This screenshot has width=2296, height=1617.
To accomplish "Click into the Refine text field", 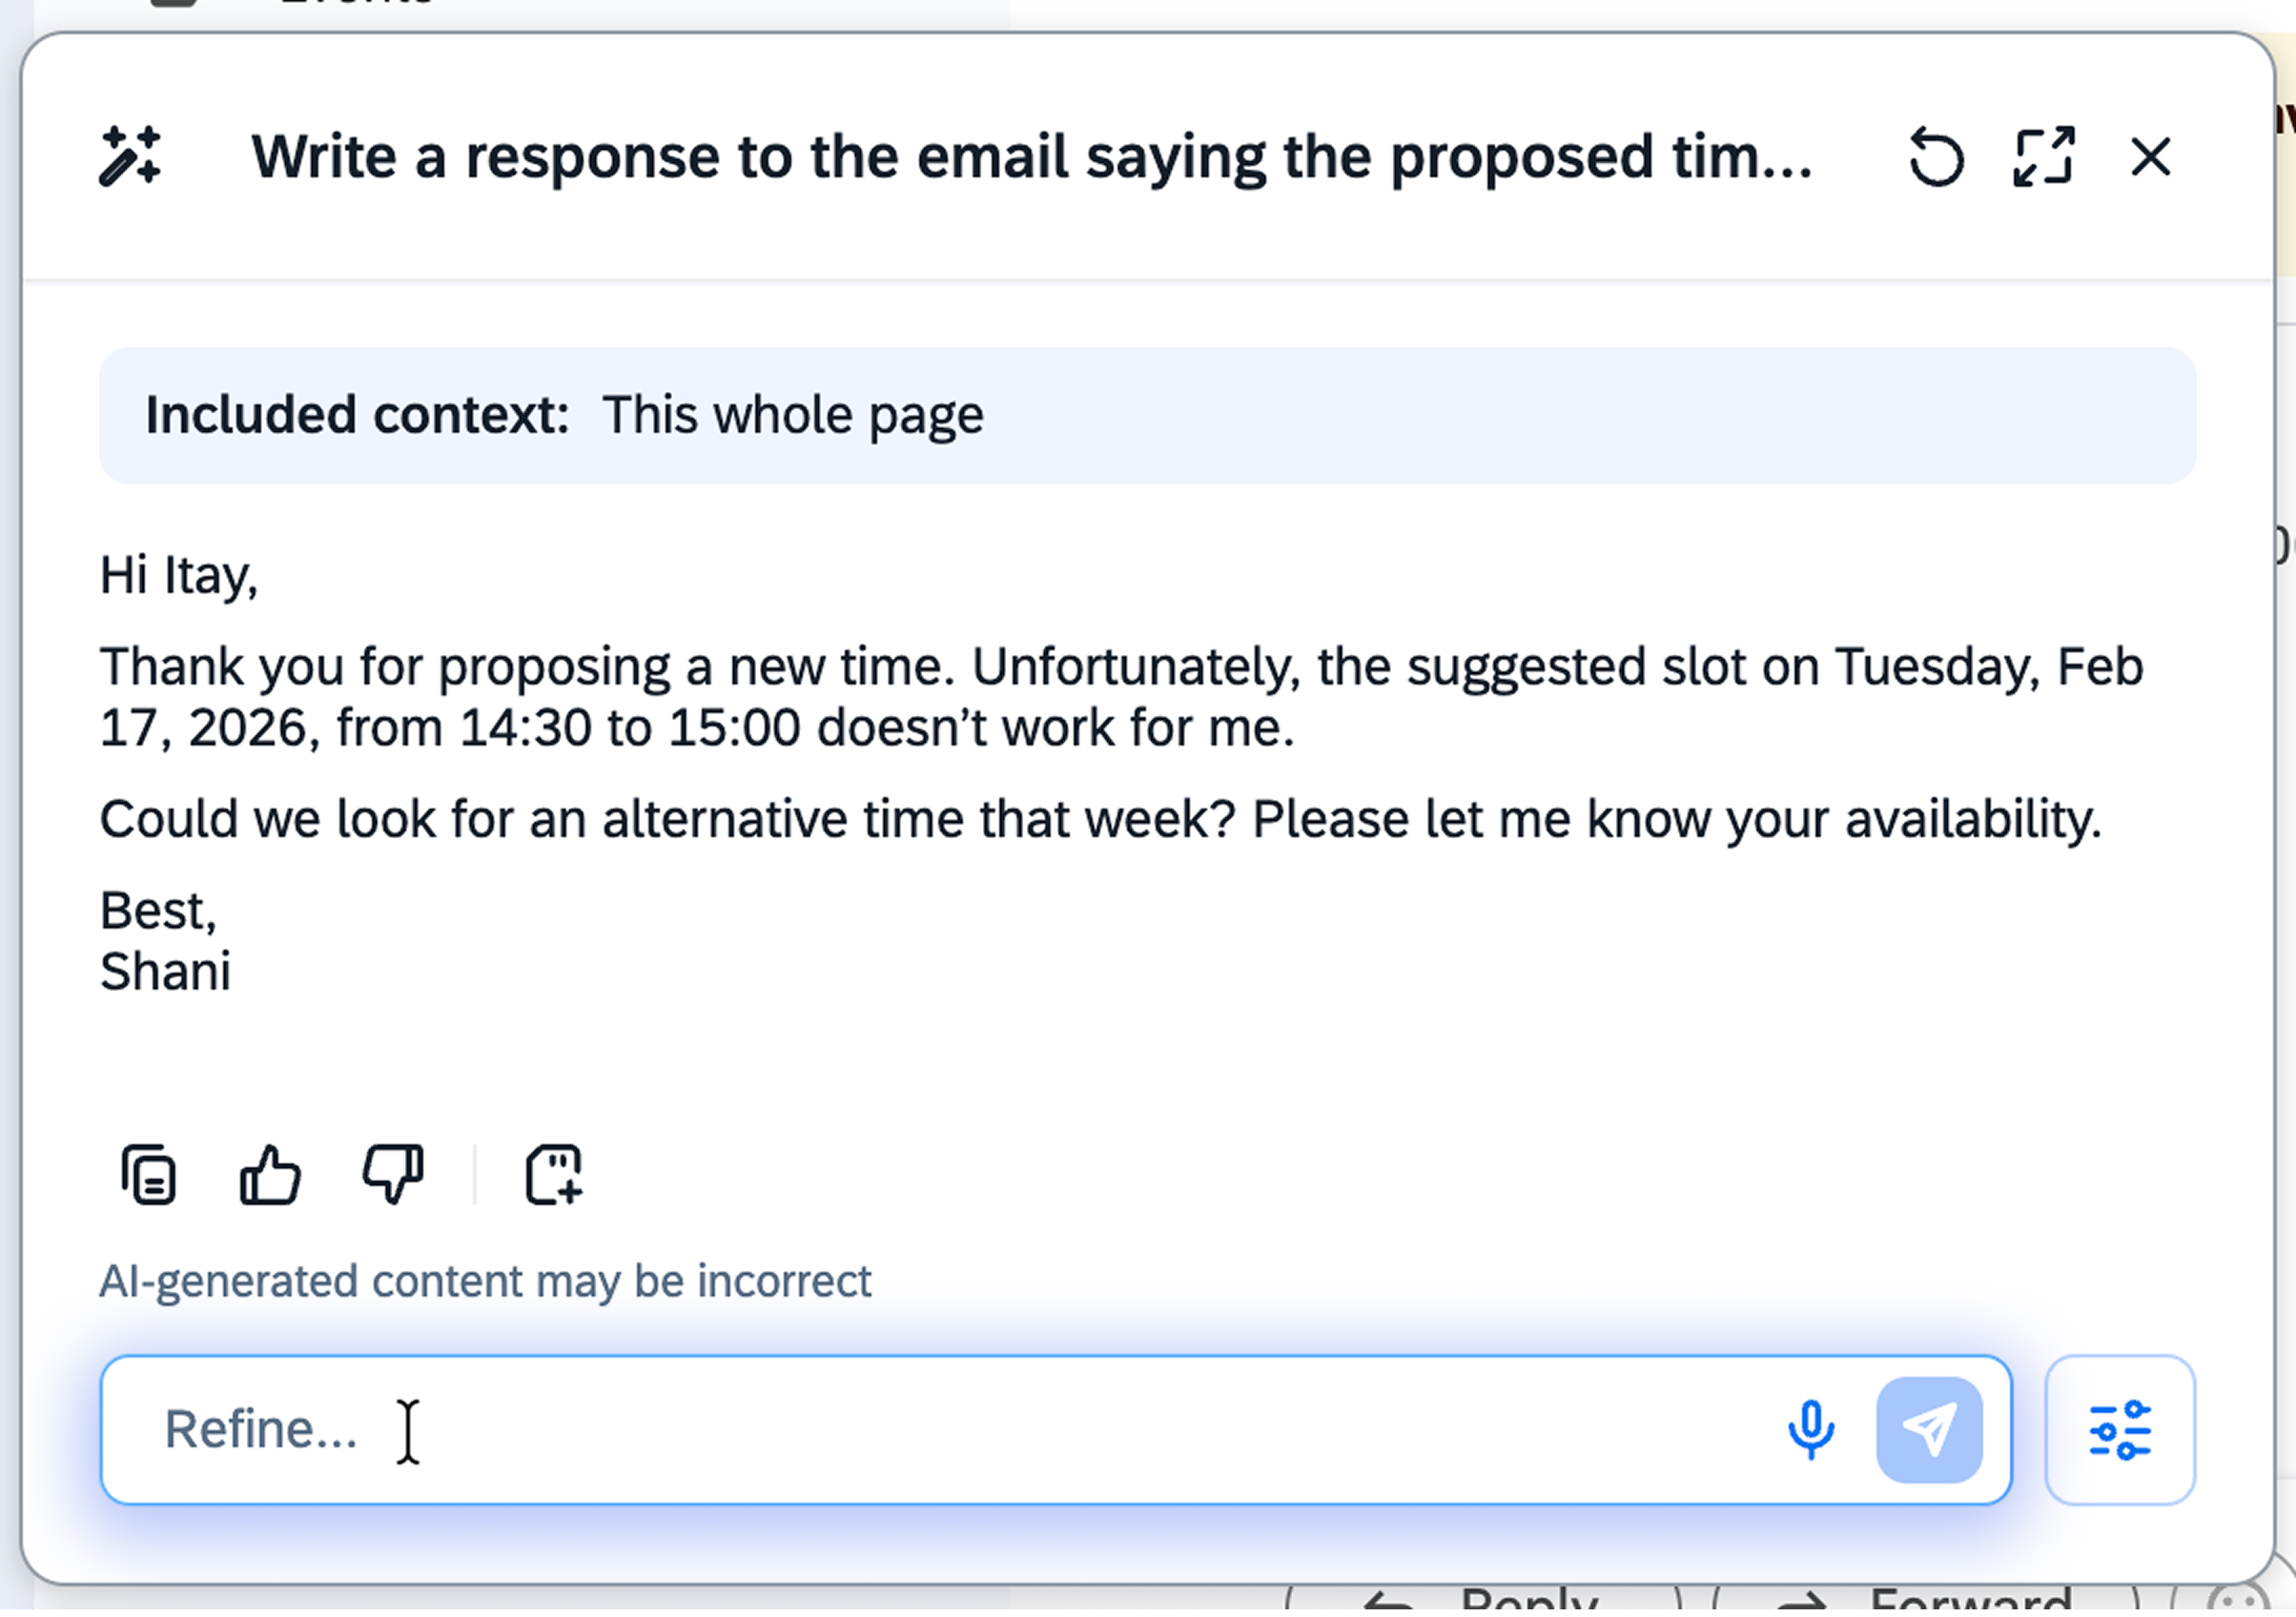I will click(x=900, y=1429).
